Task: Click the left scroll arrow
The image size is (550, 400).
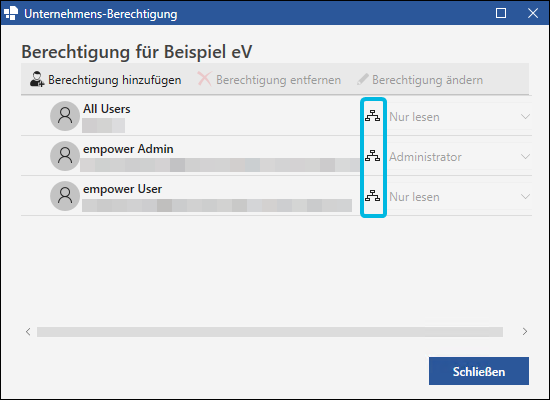Action: point(28,332)
